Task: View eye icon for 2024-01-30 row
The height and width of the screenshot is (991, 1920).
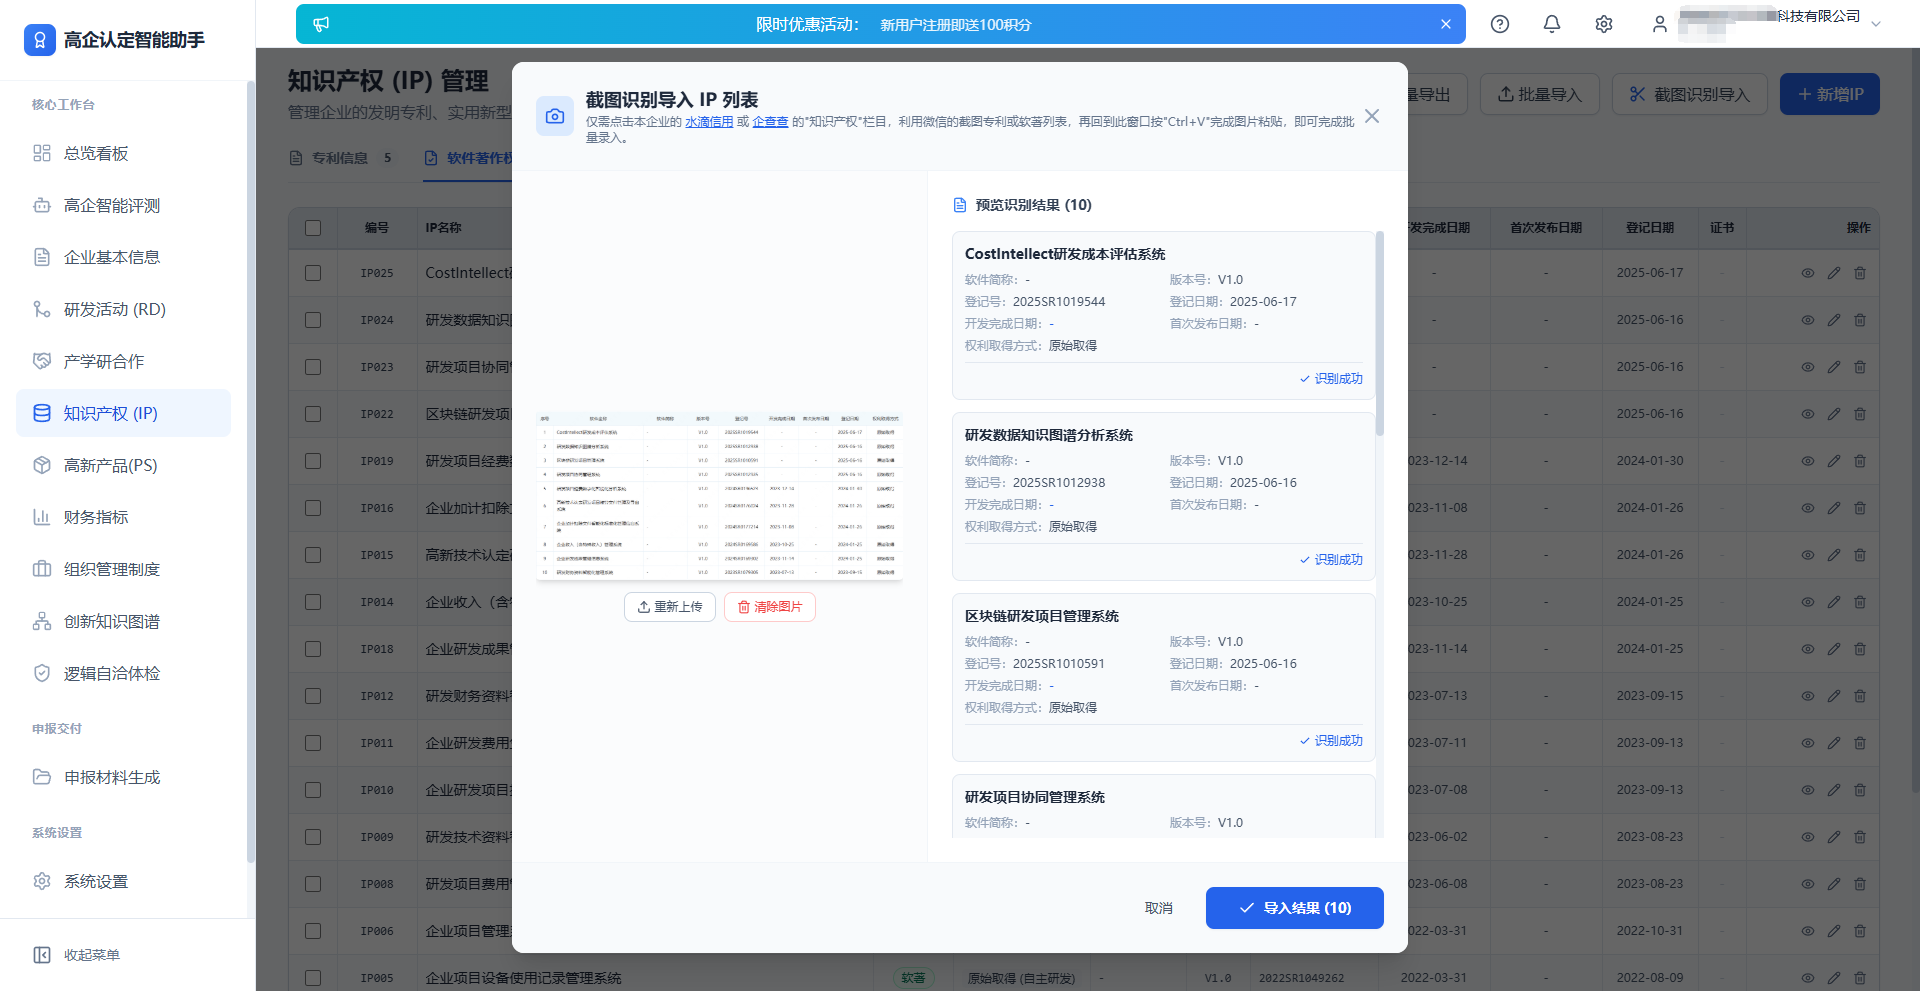Action: (x=1808, y=461)
